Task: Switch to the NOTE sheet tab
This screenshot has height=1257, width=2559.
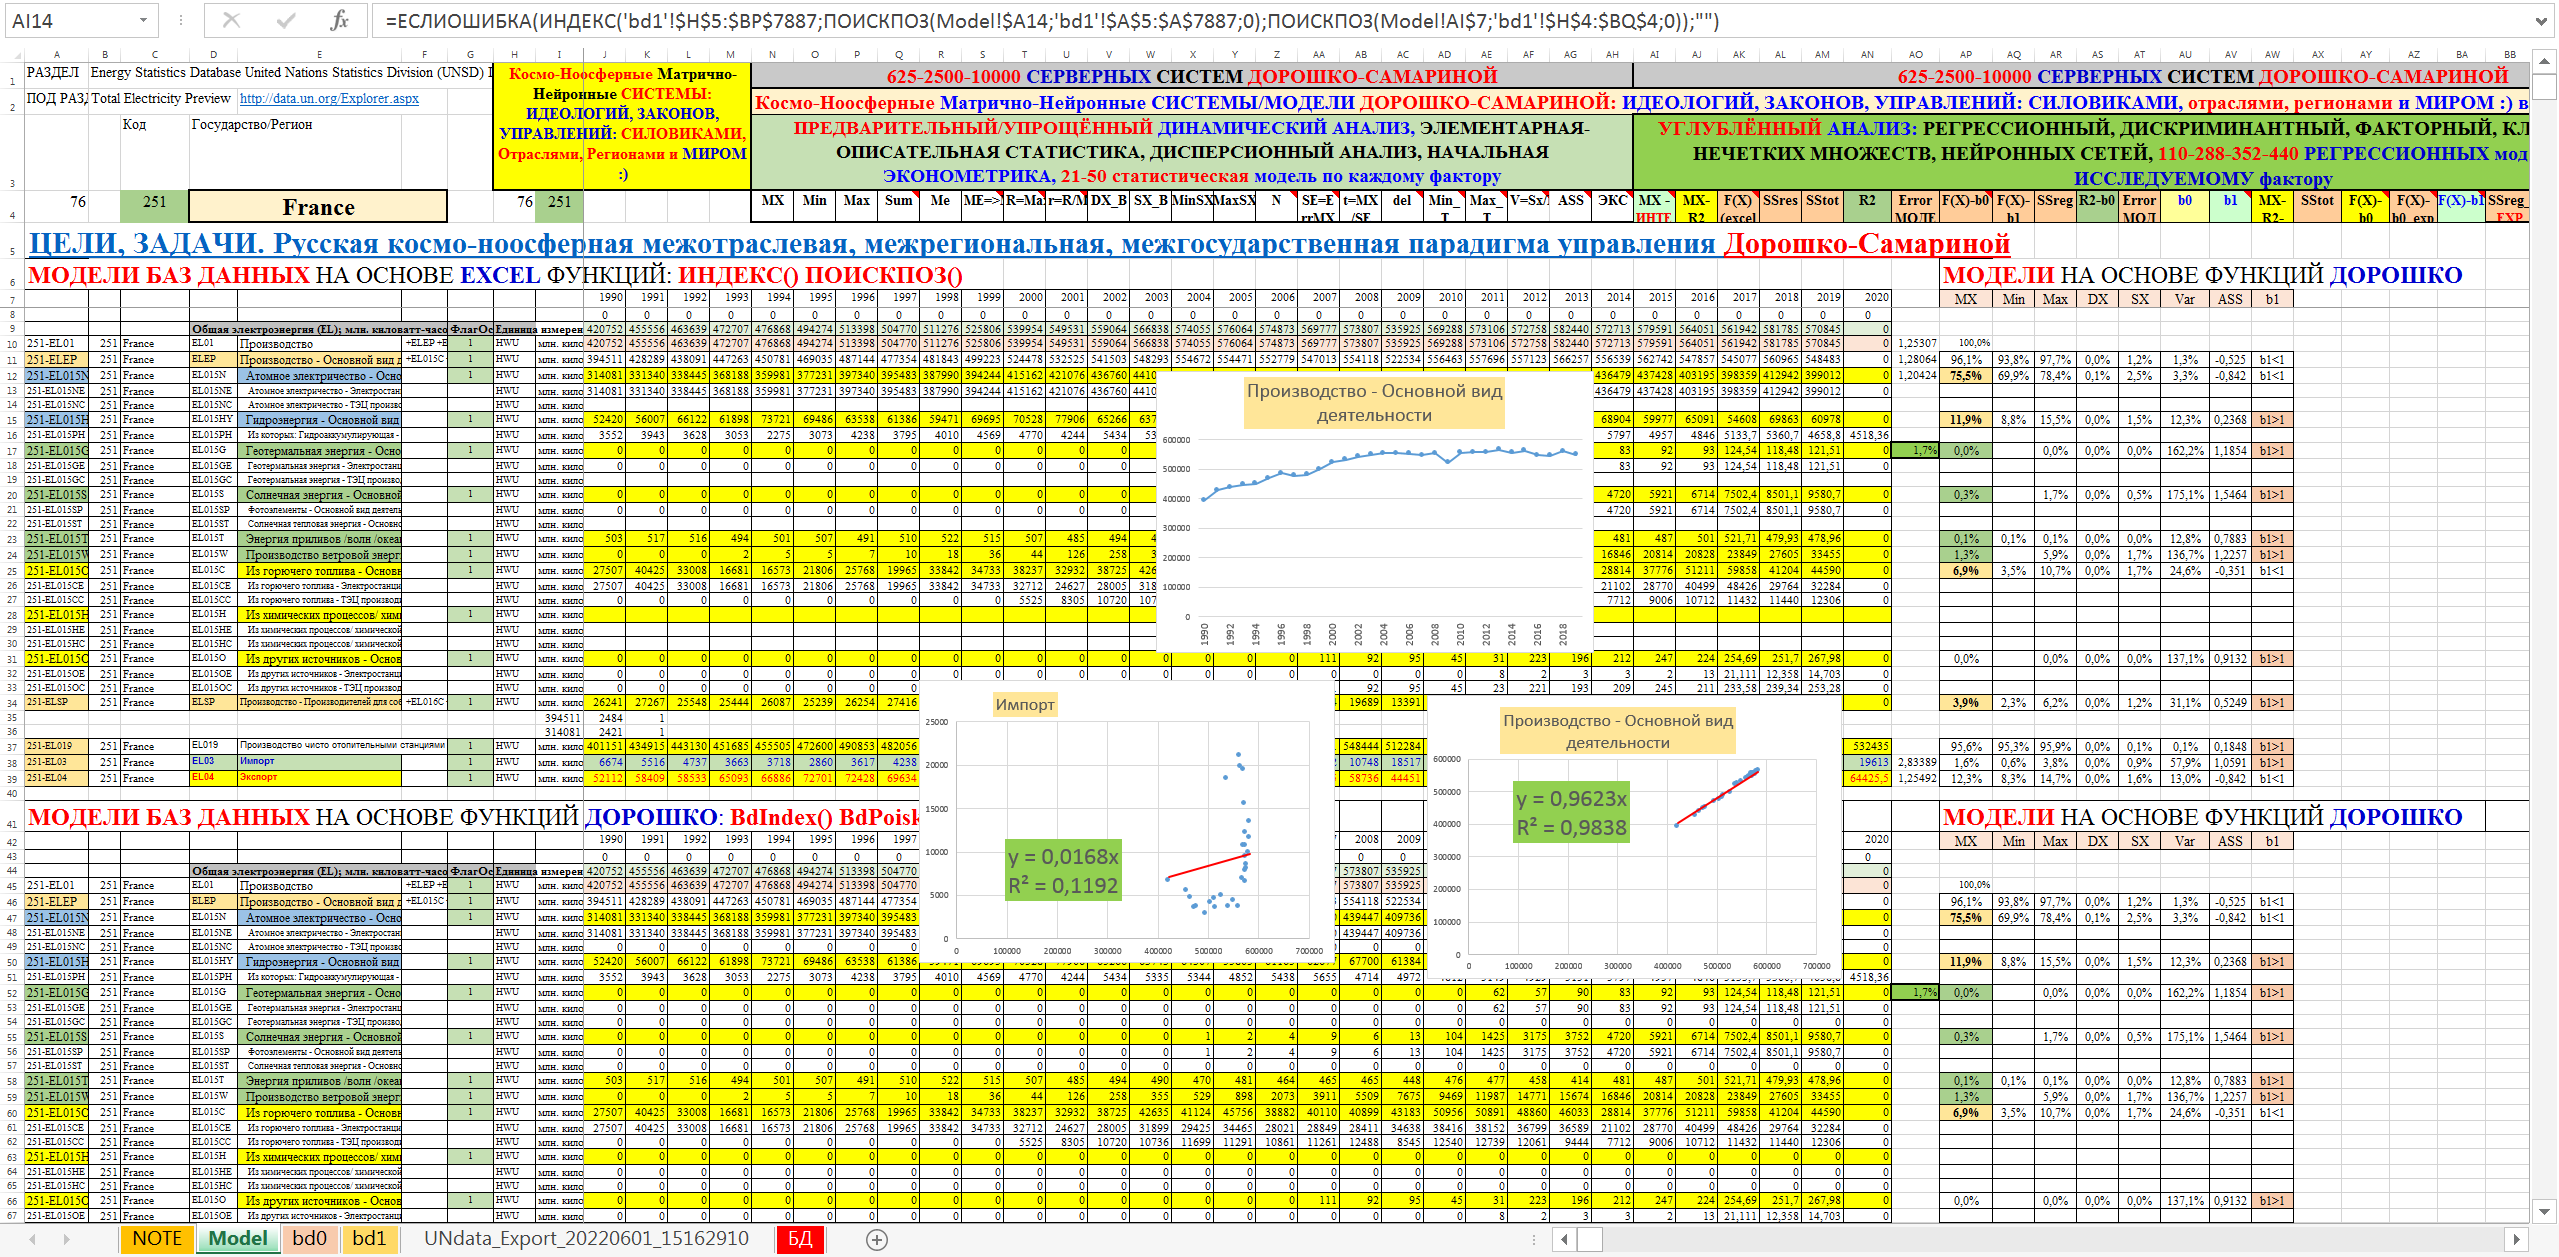Action: 157,1239
